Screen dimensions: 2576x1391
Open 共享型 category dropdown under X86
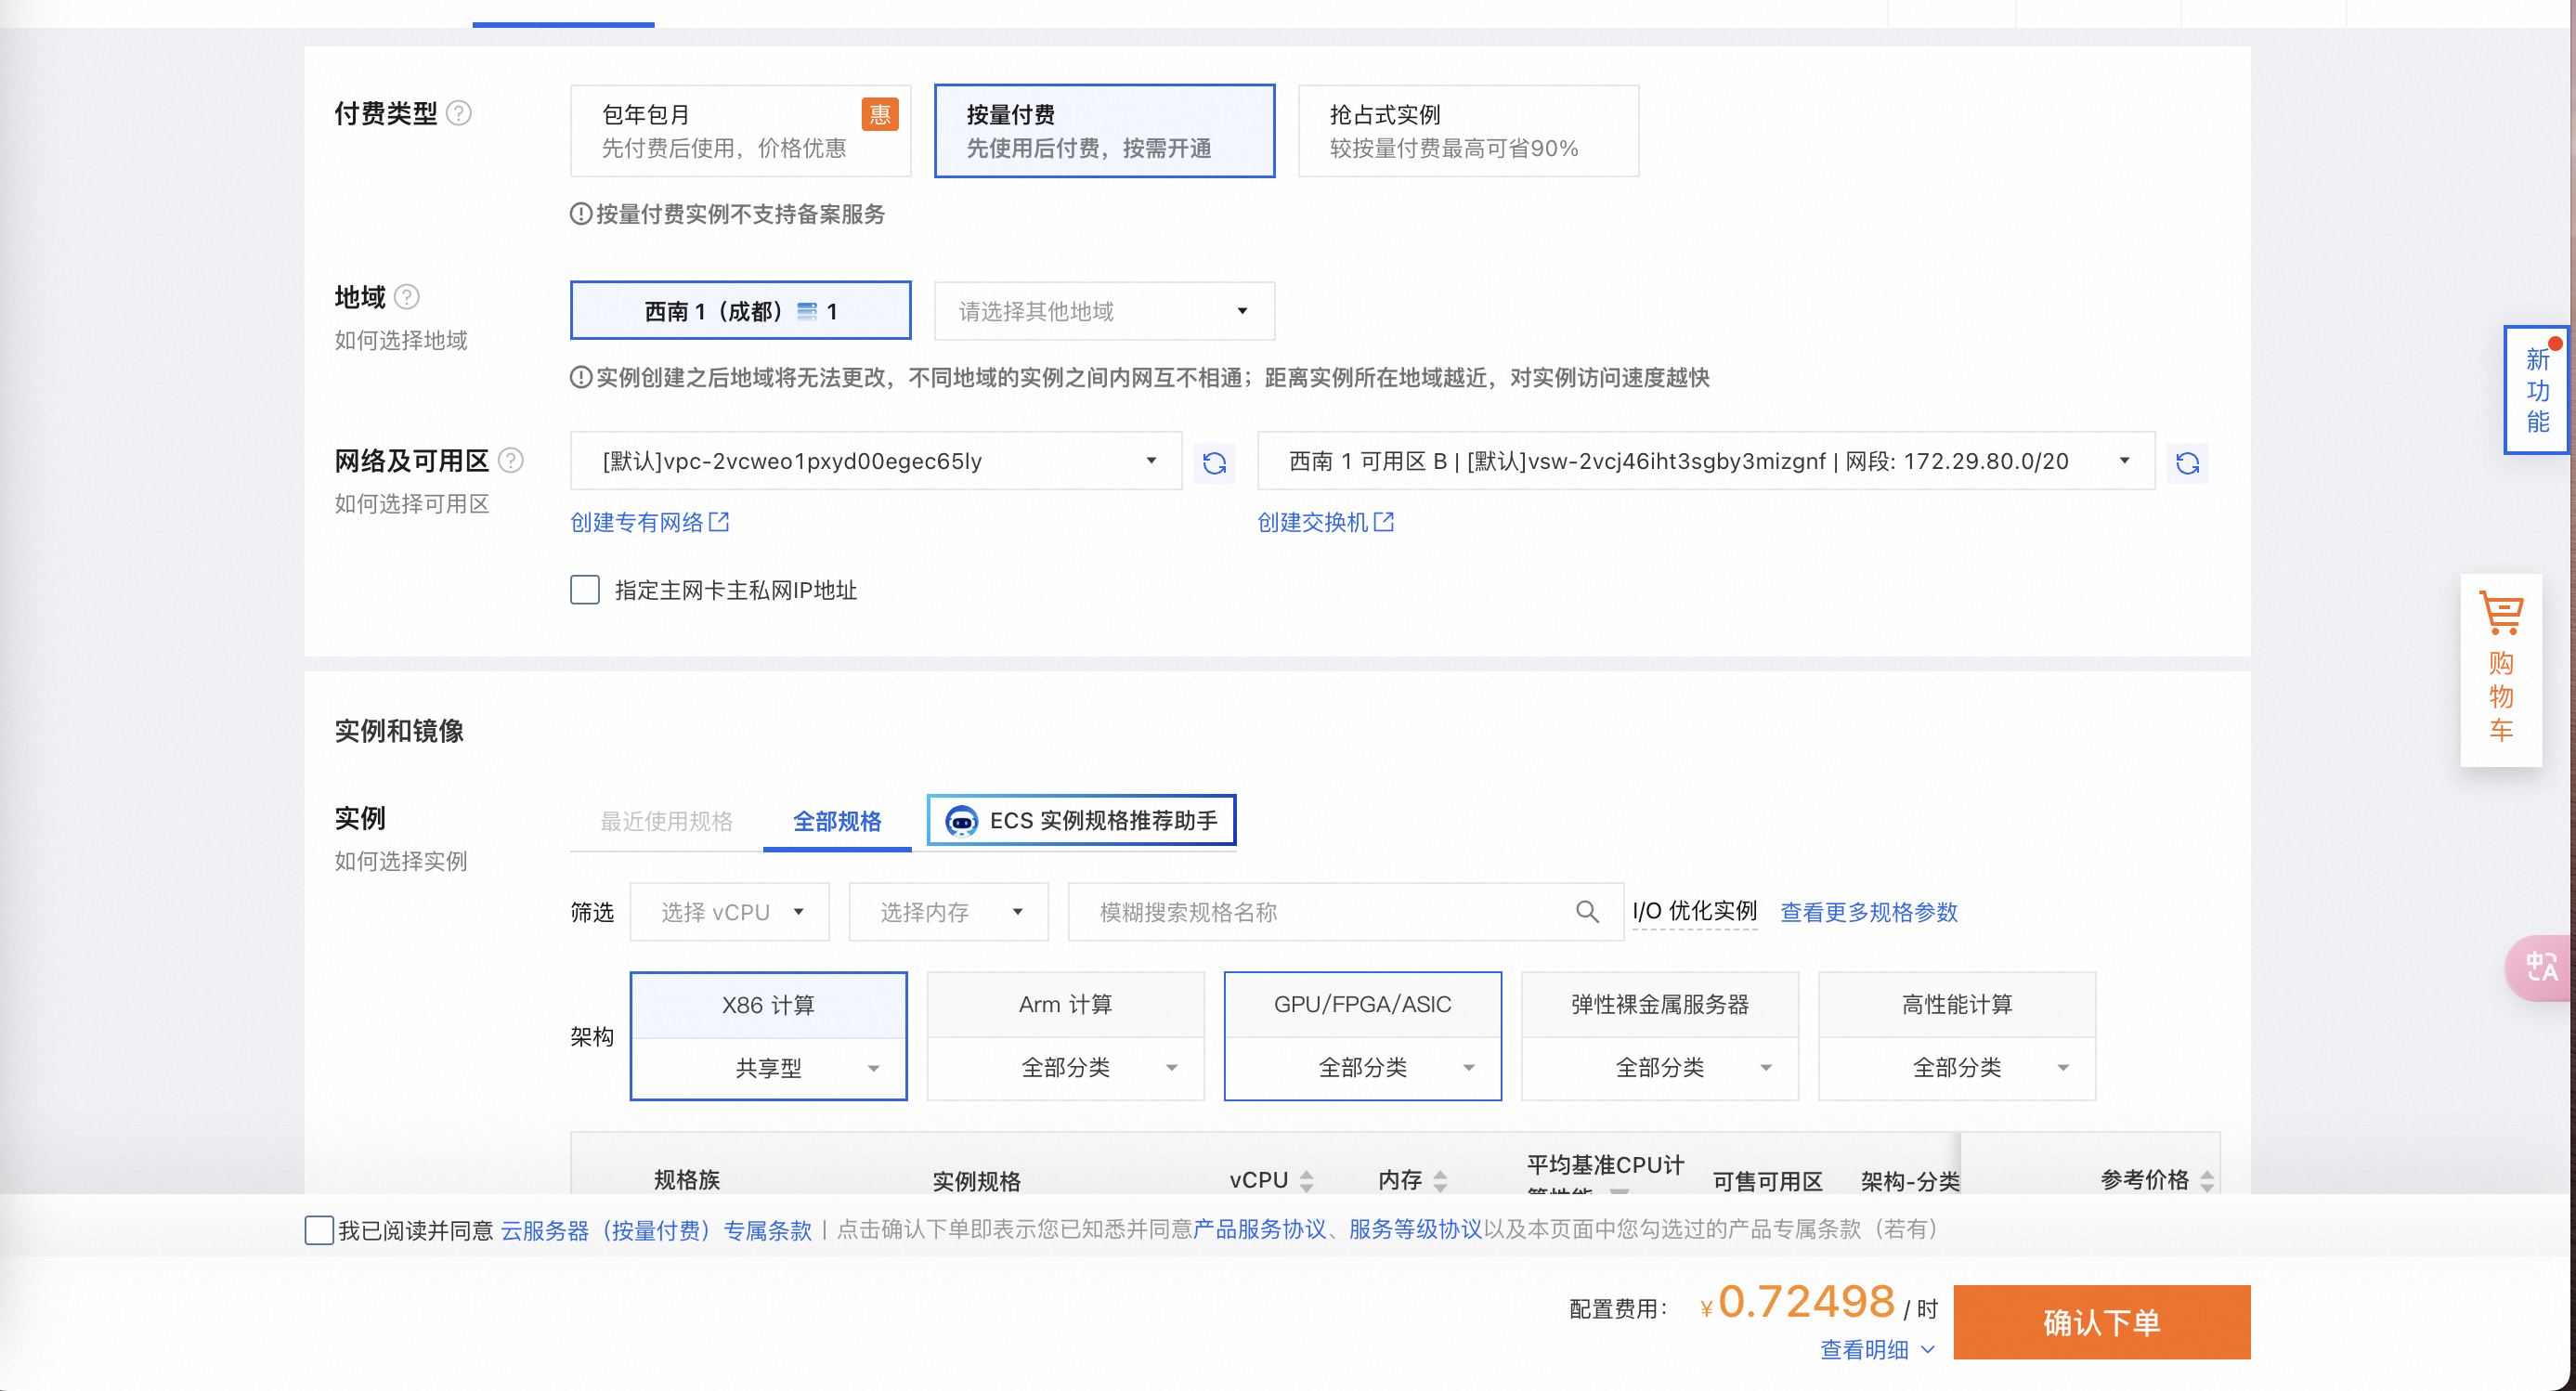pos(768,1068)
